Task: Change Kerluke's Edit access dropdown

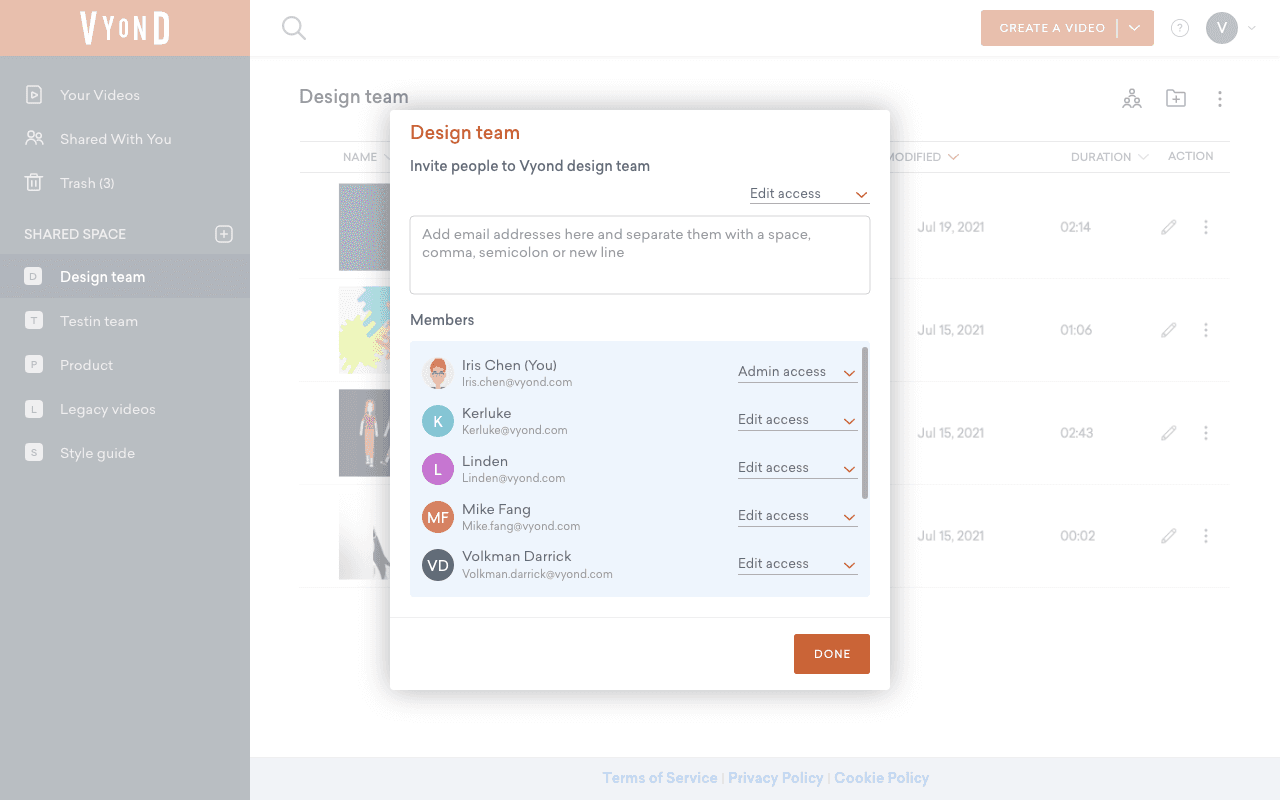Action: [x=798, y=420]
